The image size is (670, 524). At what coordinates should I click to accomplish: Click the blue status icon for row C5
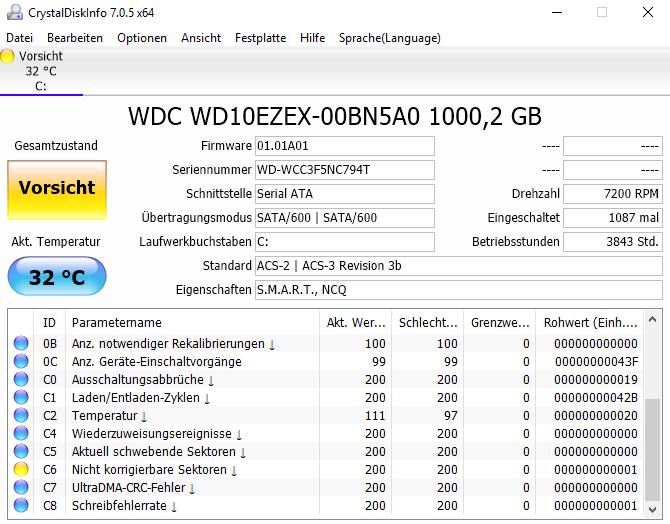coord(21,451)
